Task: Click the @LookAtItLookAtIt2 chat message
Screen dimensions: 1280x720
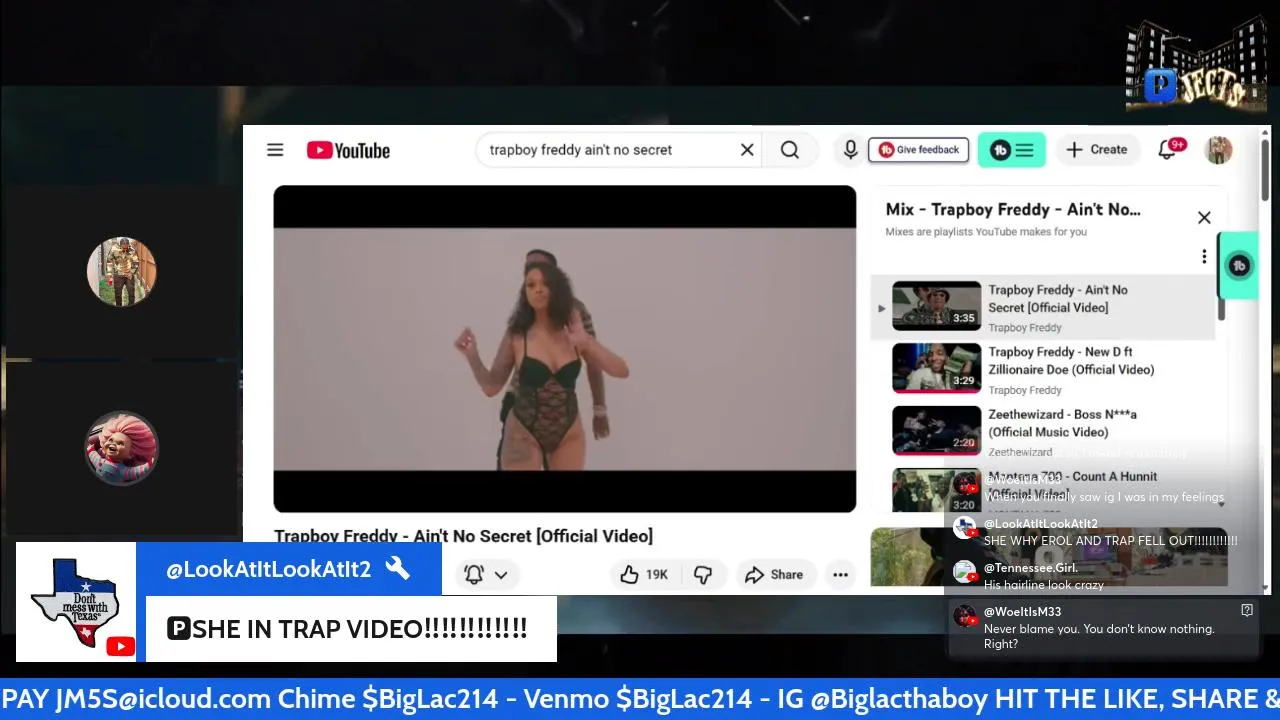Action: point(1097,532)
